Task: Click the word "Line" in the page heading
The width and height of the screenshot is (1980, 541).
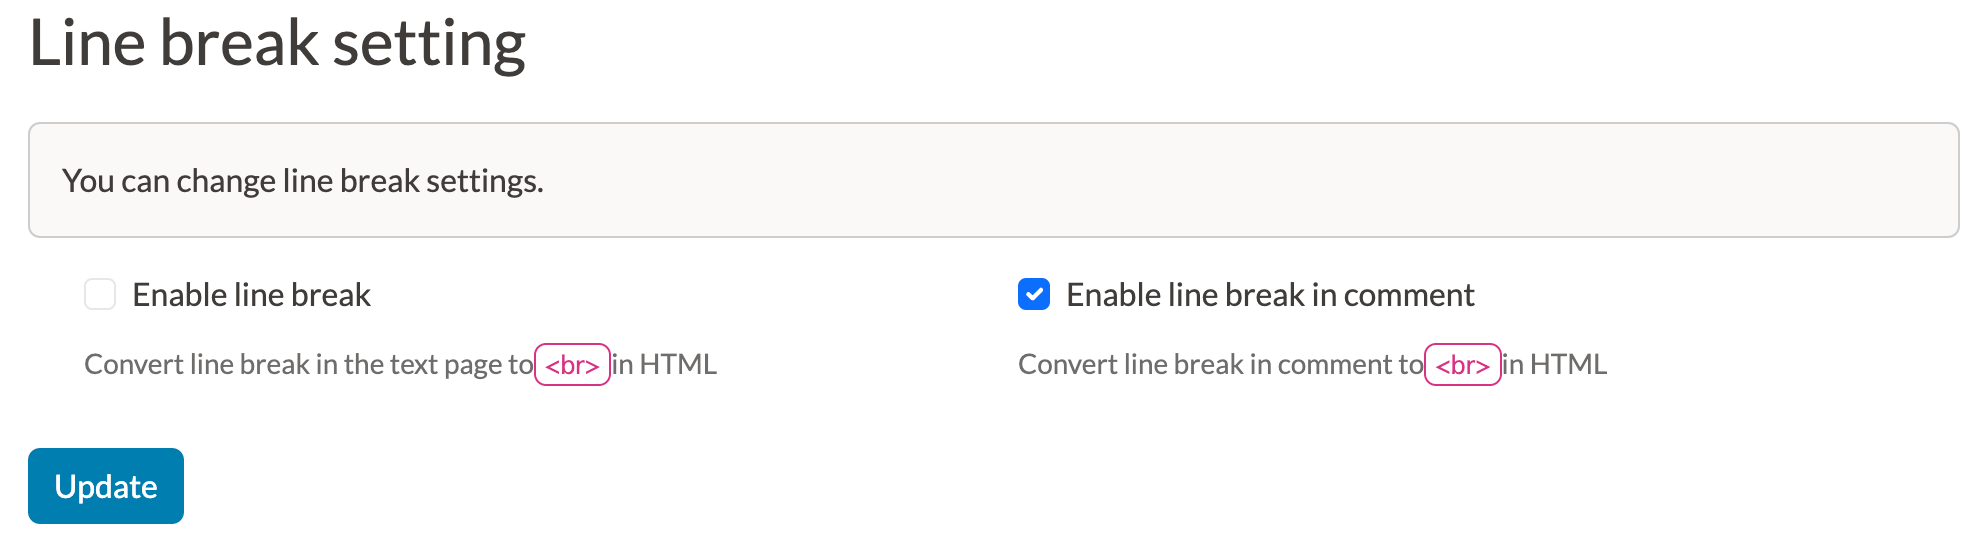Action: [87, 44]
